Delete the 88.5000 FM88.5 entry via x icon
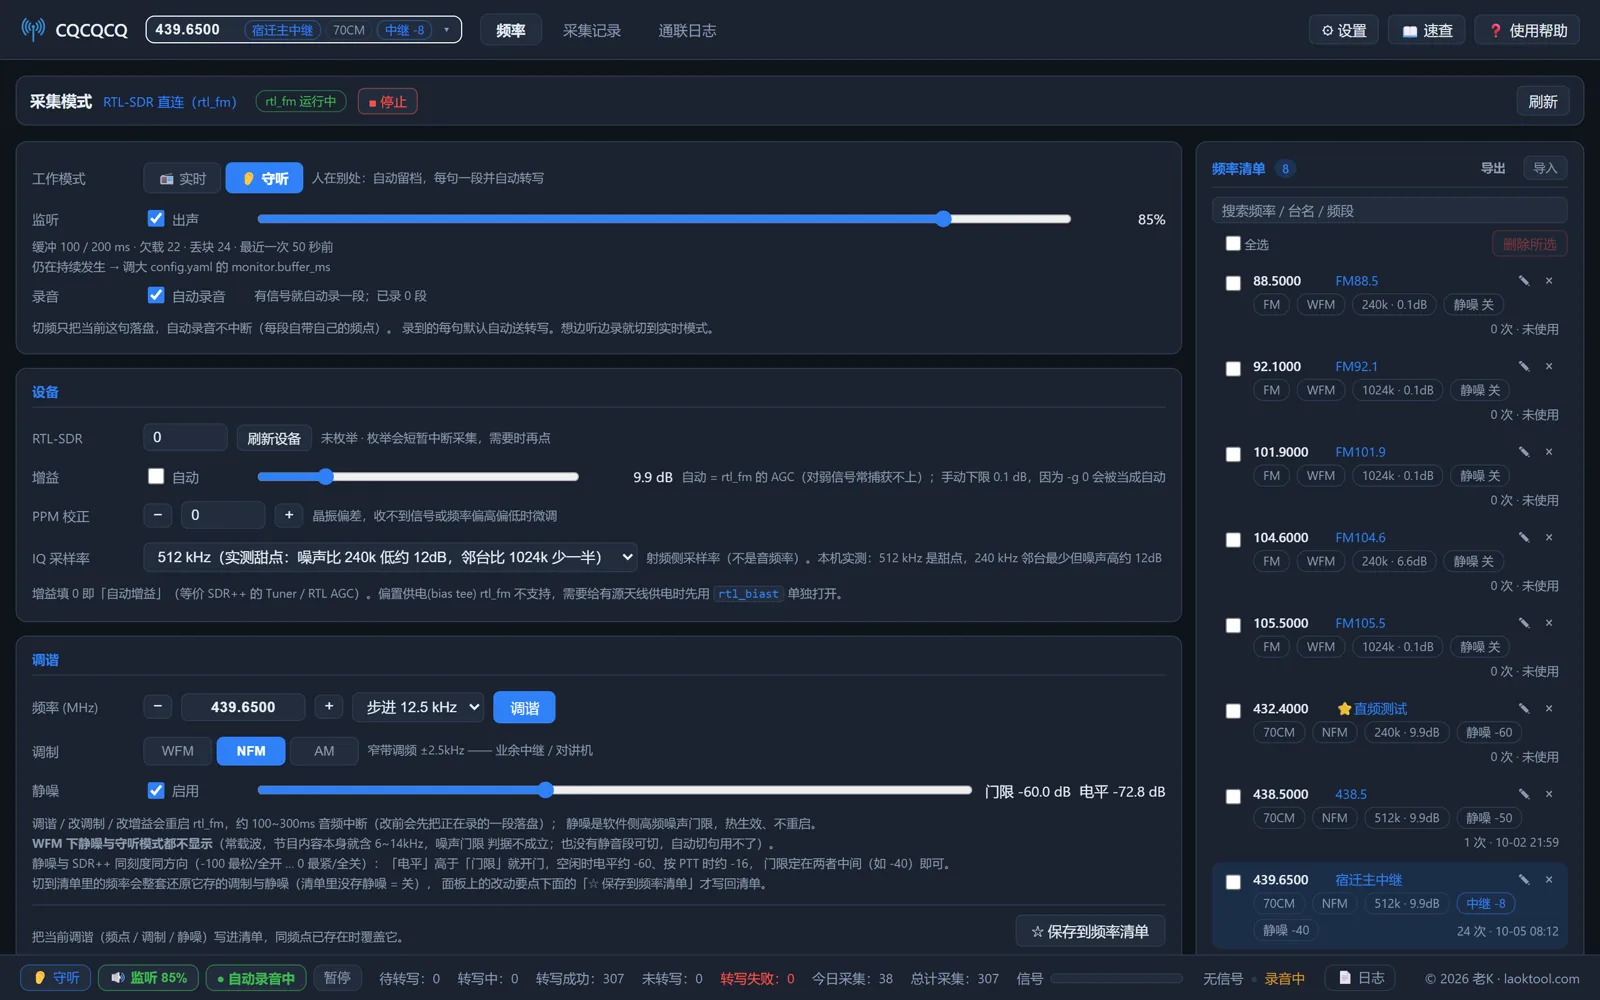Image resolution: width=1600 pixels, height=1000 pixels. (1549, 281)
